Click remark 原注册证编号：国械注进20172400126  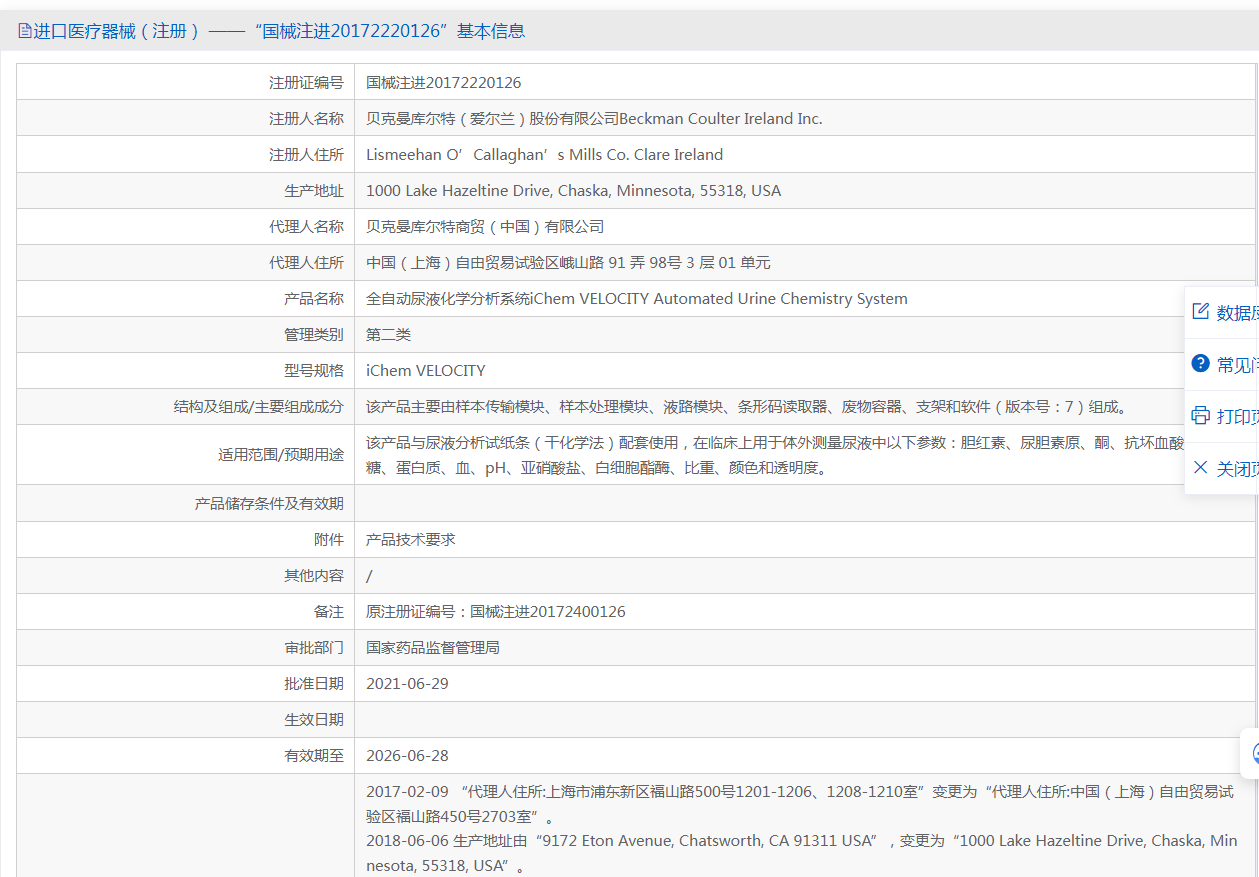pyautogui.click(x=496, y=612)
